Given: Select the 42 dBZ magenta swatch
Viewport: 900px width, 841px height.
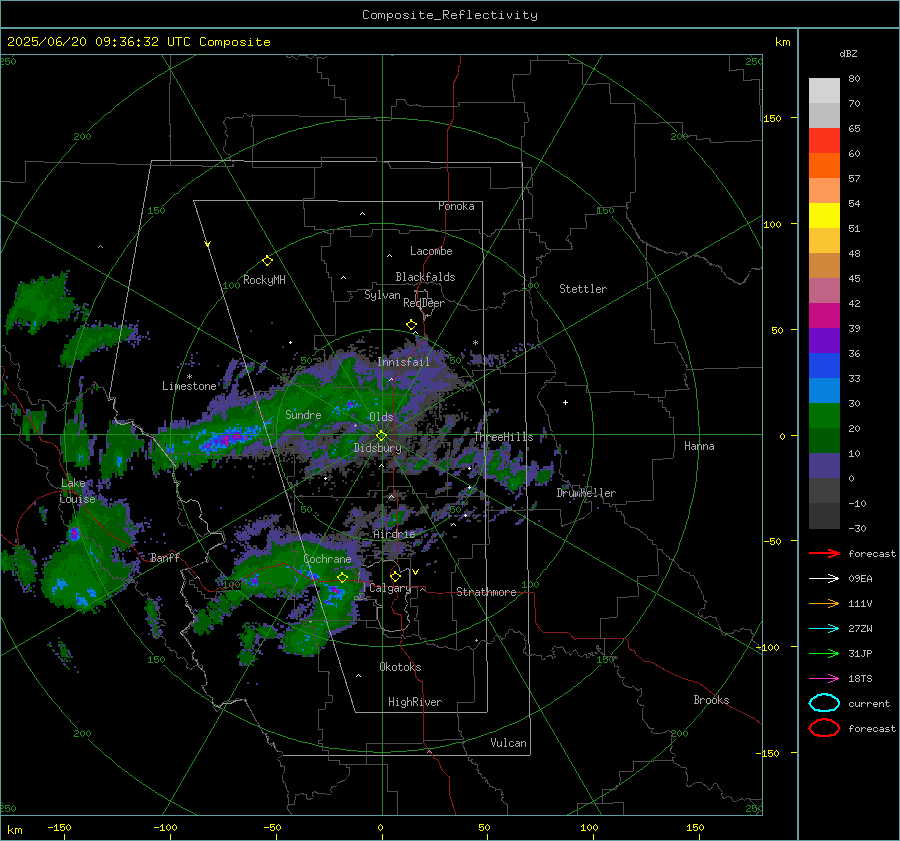Looking at the screenshot, I should [x=824, y=315].
